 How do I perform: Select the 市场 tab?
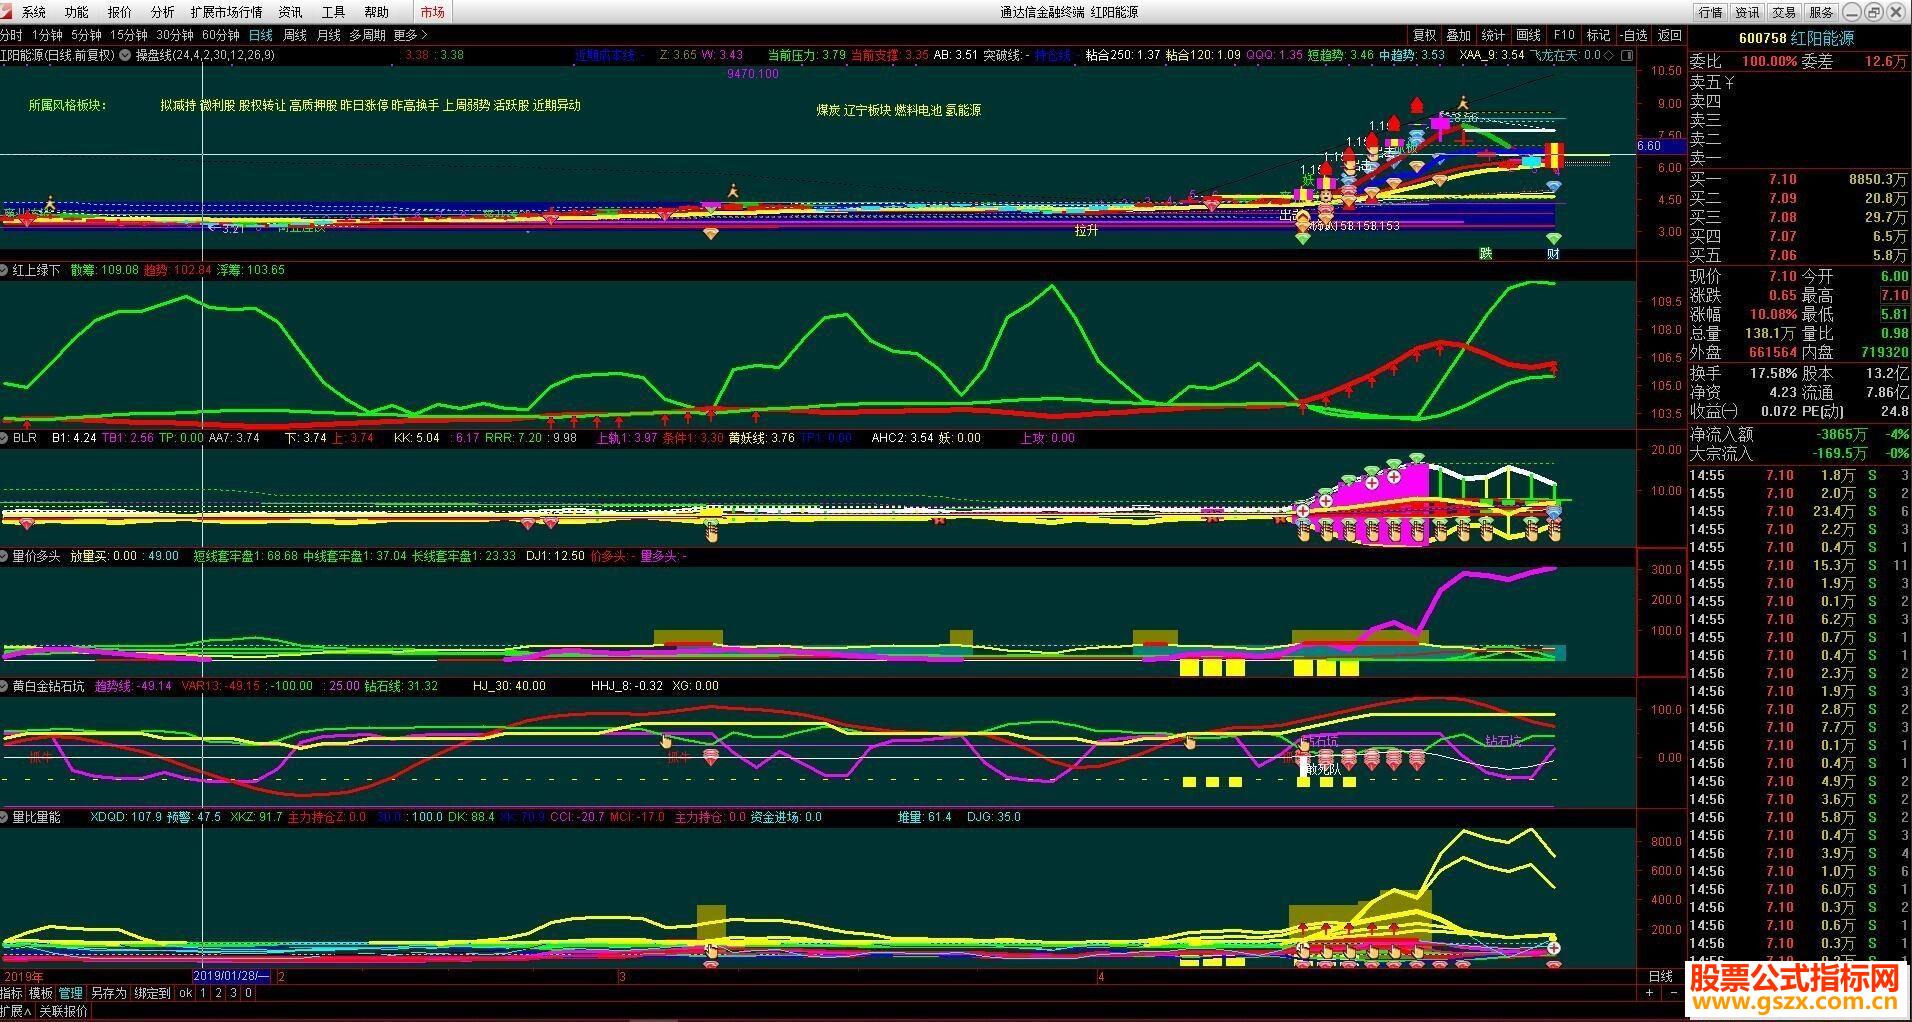click(432, 12)
